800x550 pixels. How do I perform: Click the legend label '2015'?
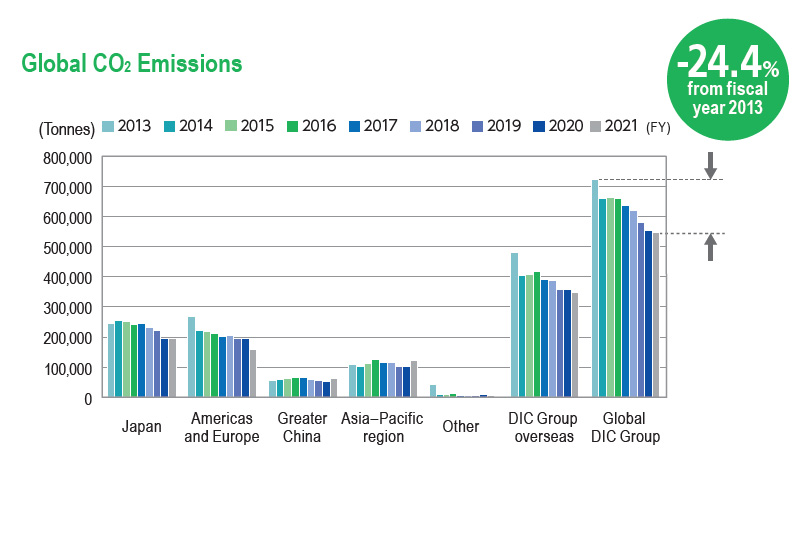(x=257, y=126)
